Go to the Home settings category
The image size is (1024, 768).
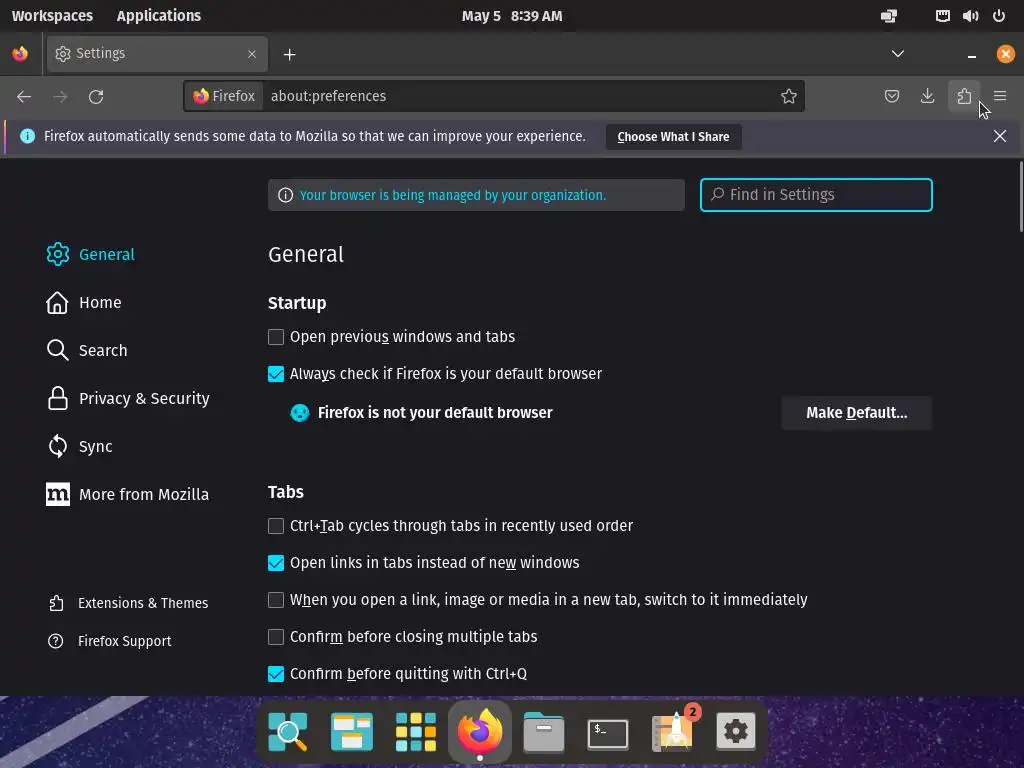84,302
